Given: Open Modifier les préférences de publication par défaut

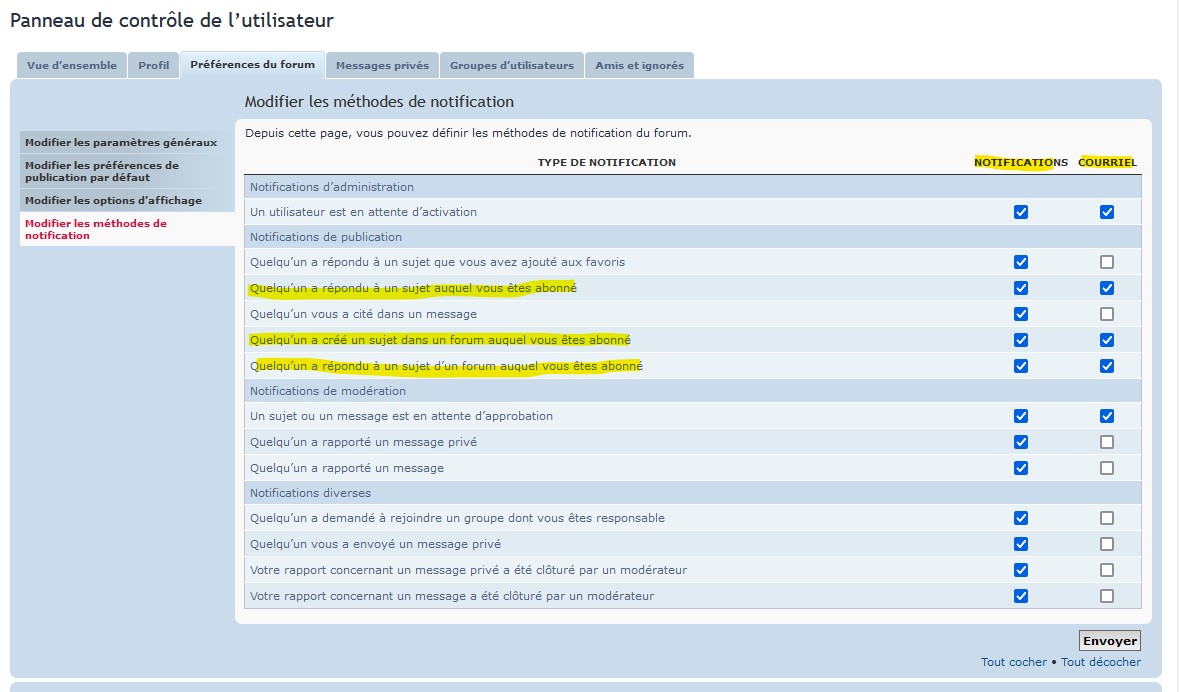Looking at the screenshot, I should (x=102, y=171).
